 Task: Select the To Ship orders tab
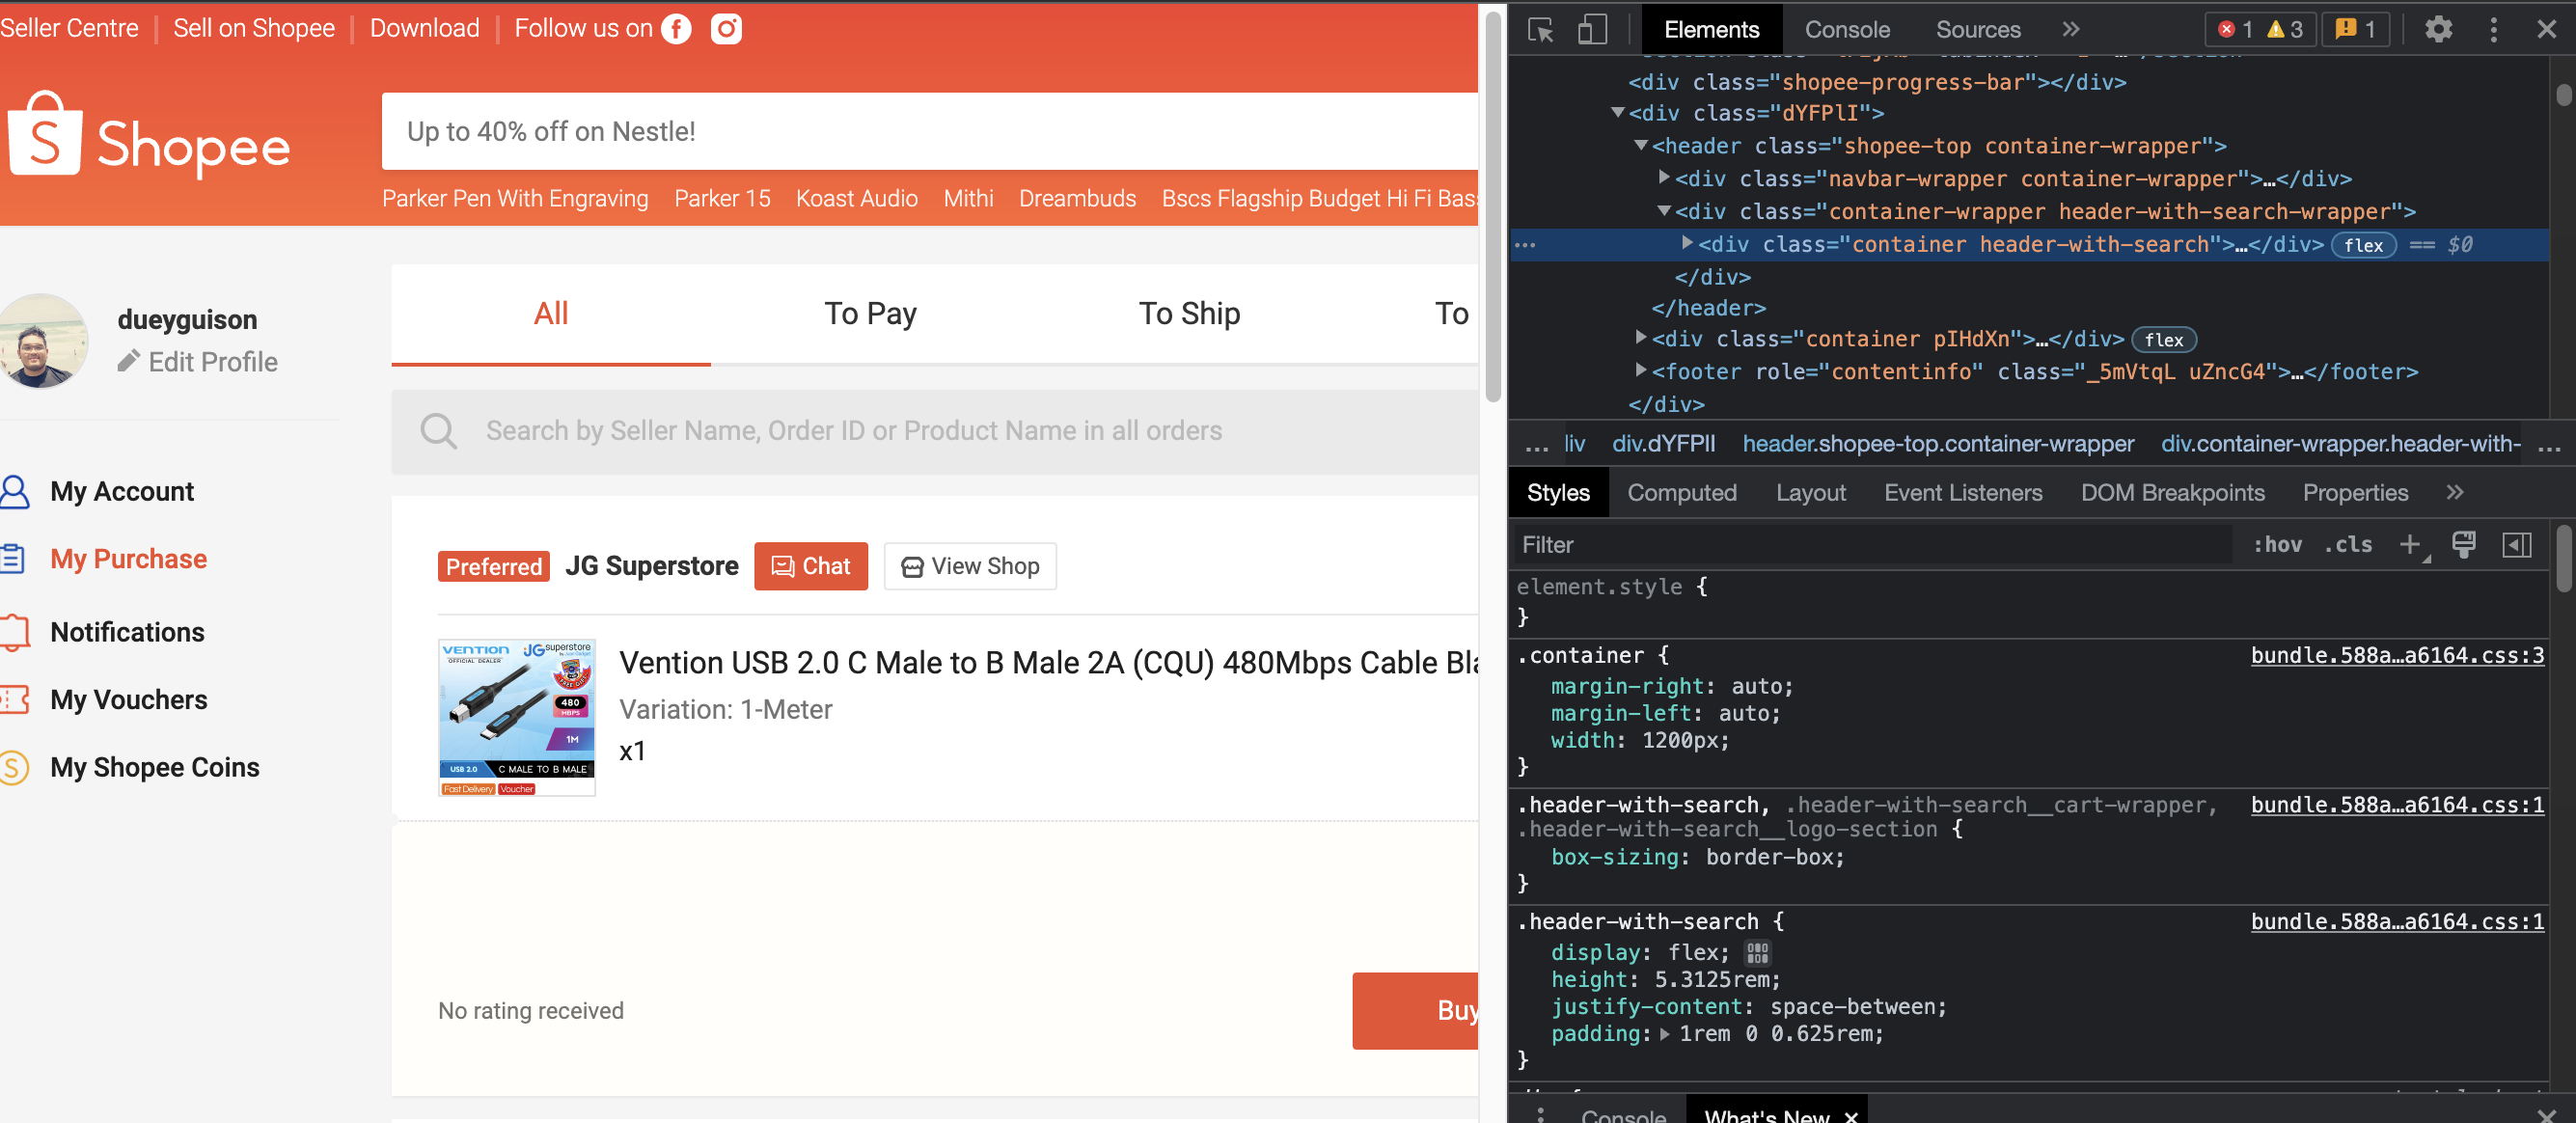click(1189, 313)
